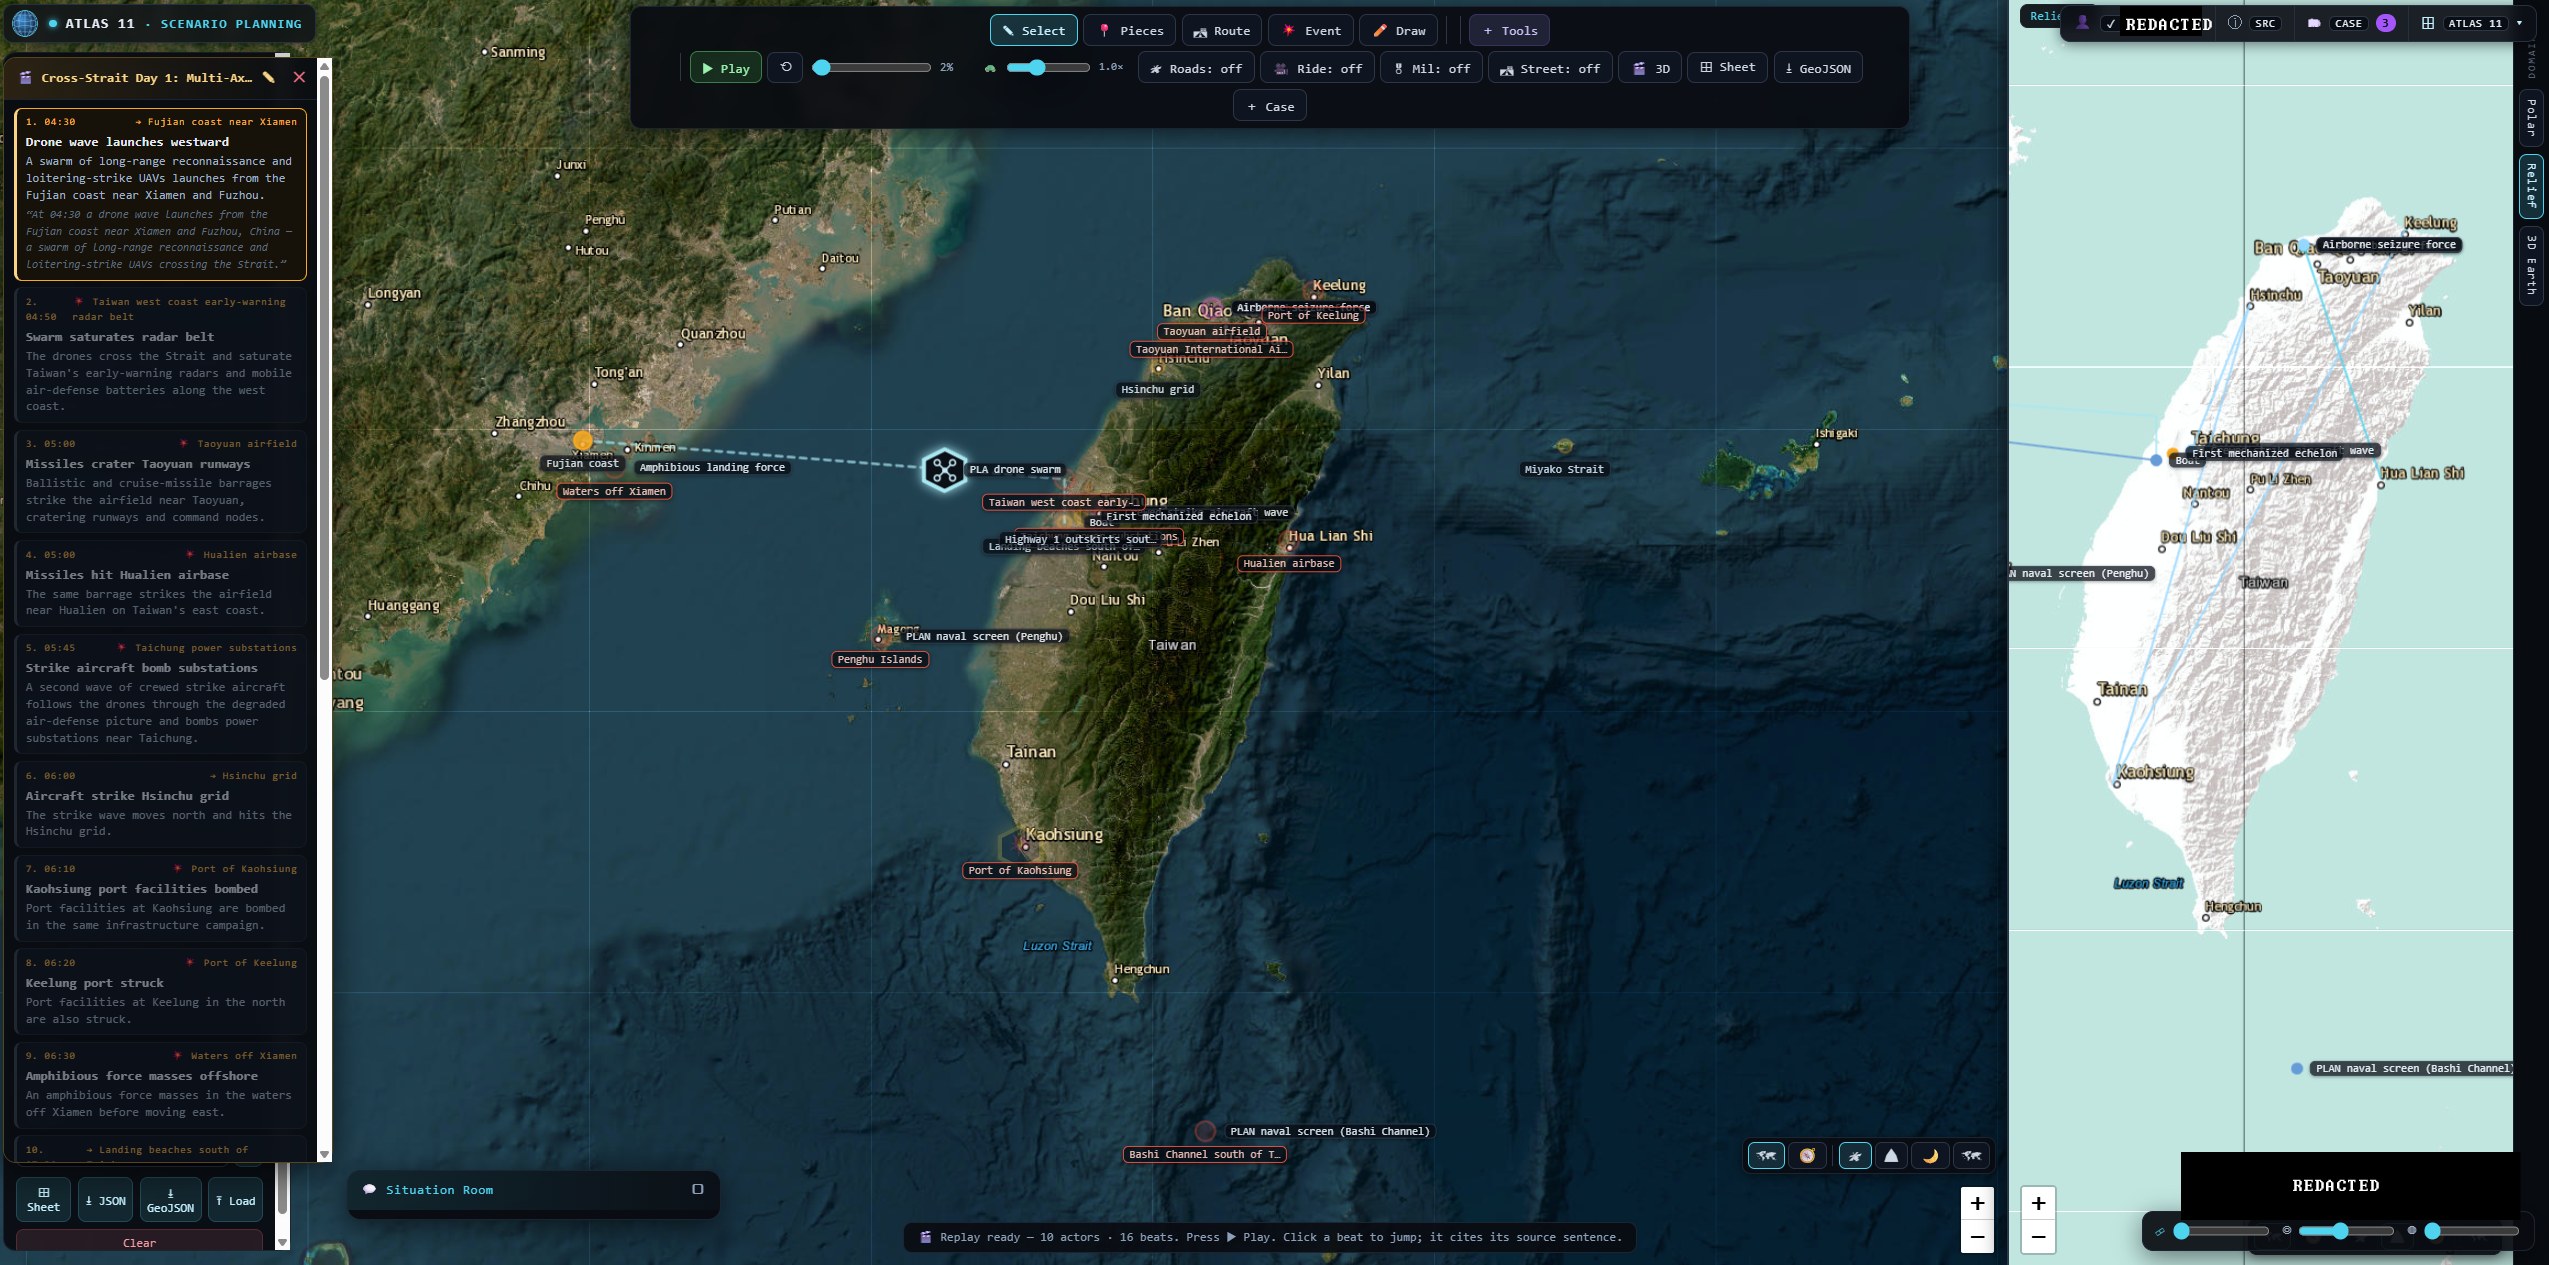
Task: Click the replay progress slider at 2%
Action: coord(872,67)
